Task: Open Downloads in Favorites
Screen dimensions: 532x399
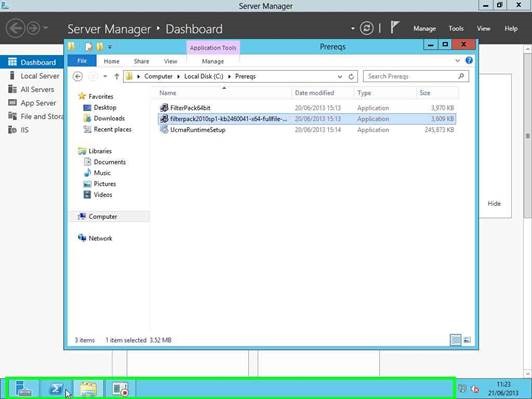Action: [109, 118]
